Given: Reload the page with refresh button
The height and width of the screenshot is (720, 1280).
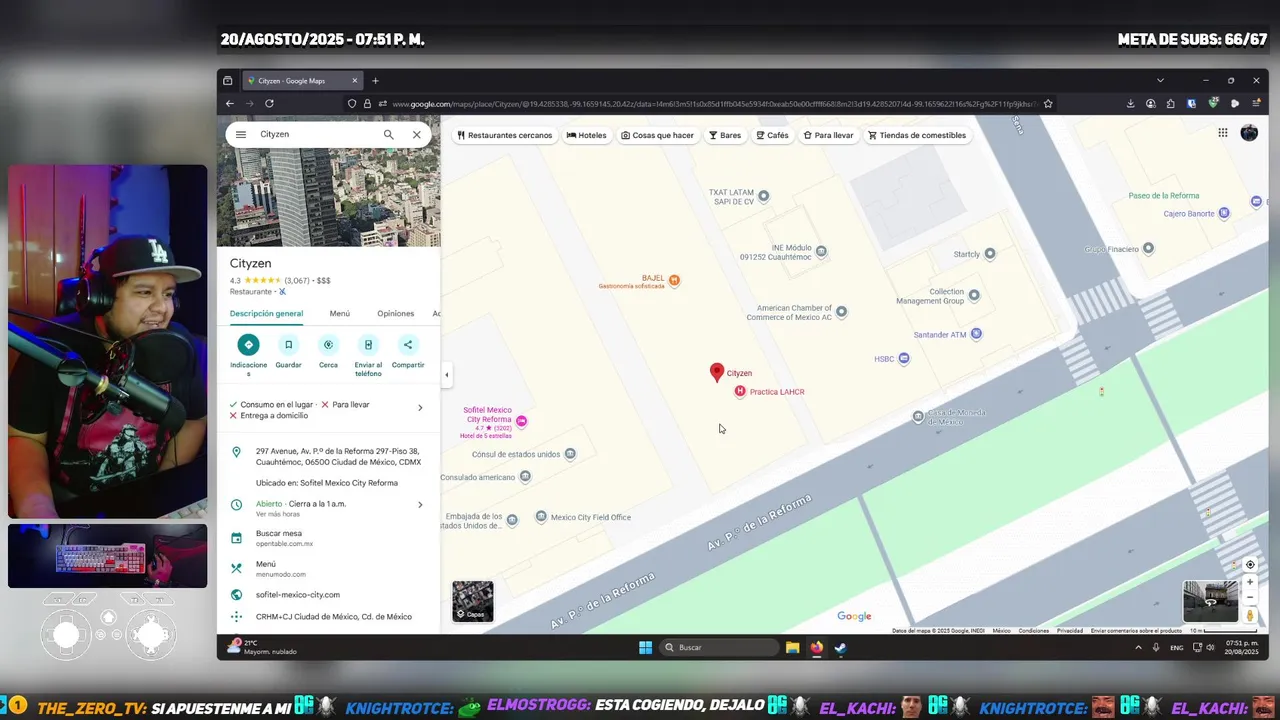Looking at the screenshot, I should point(269,103).
